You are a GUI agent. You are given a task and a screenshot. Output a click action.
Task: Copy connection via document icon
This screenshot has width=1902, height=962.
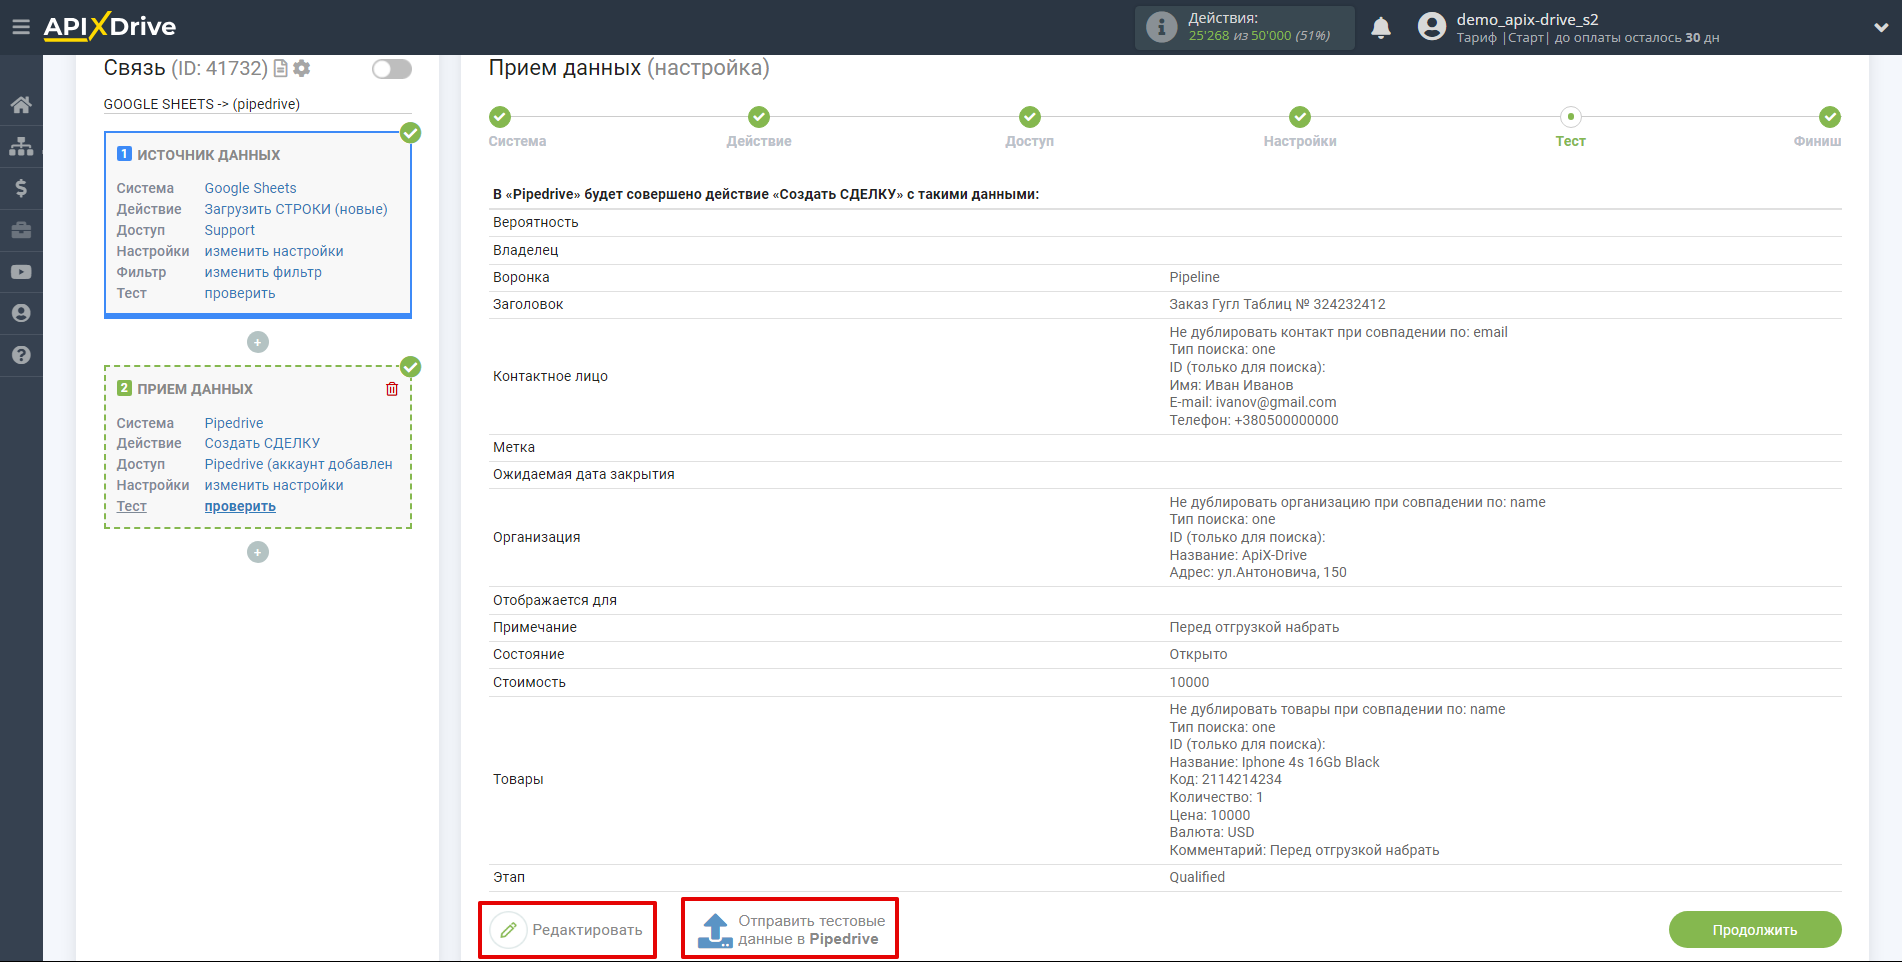[281, 68]
